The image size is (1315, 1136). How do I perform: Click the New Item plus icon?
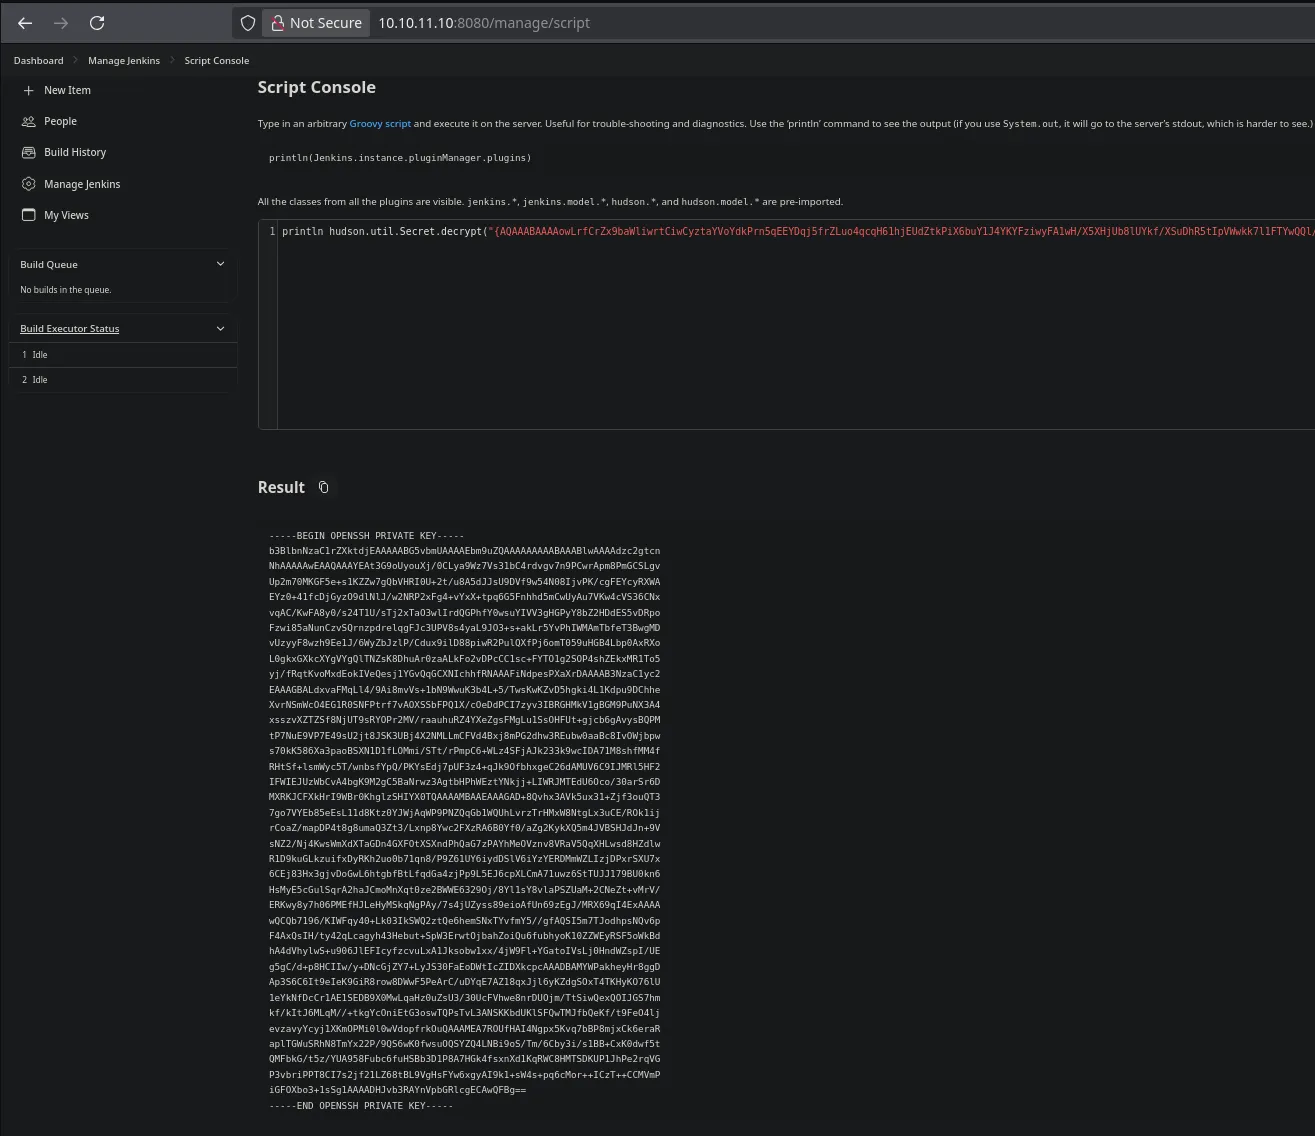tap(28, 90)
